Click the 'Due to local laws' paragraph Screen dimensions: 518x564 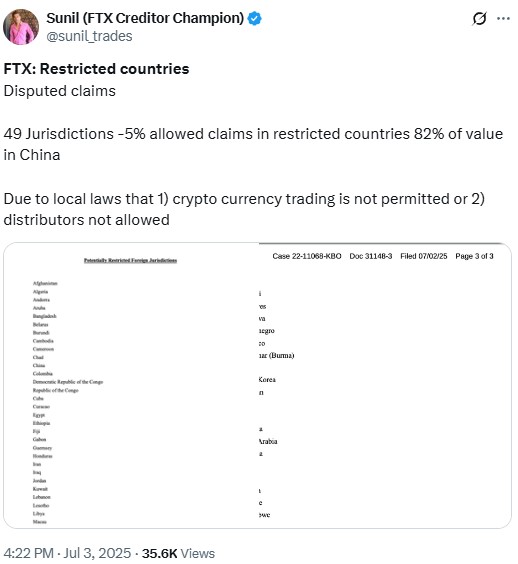tap(244, 209)
